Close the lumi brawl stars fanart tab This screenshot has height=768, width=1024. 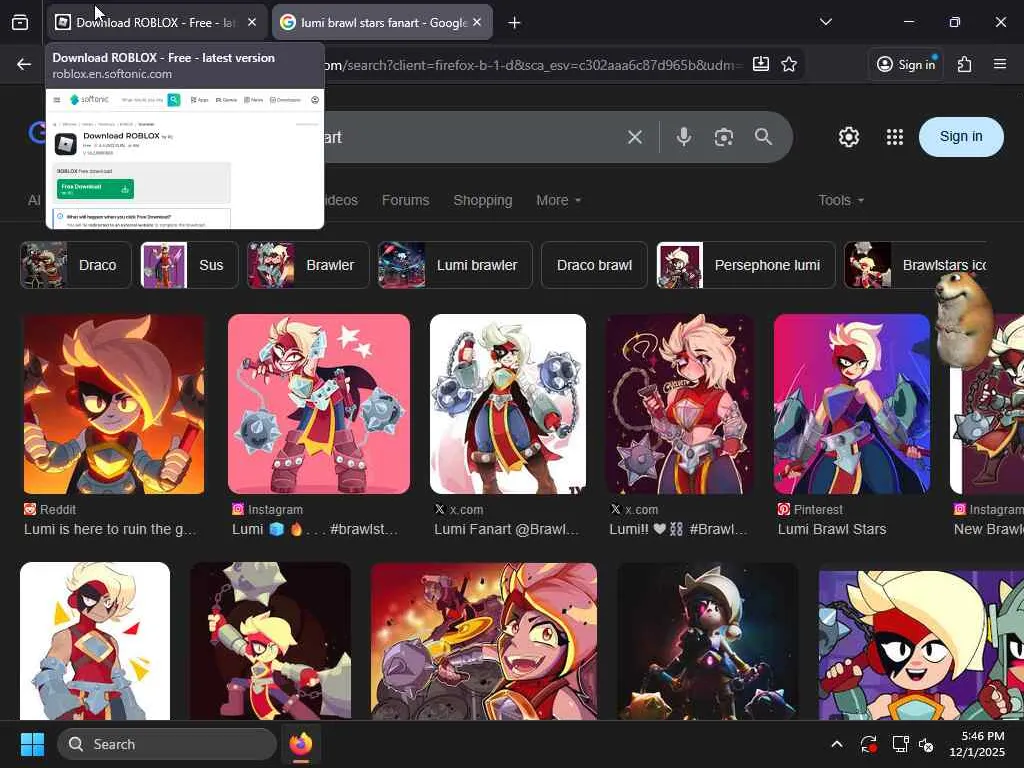coord(477,23)
